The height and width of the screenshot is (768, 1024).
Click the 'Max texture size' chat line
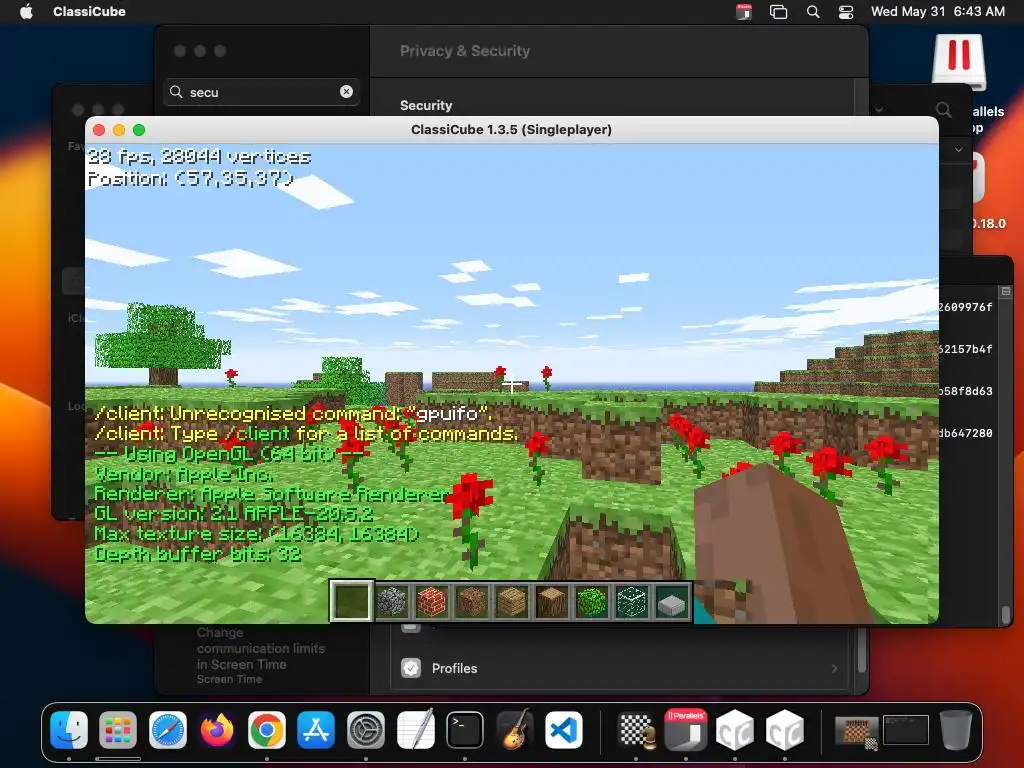tap(257, 534)
